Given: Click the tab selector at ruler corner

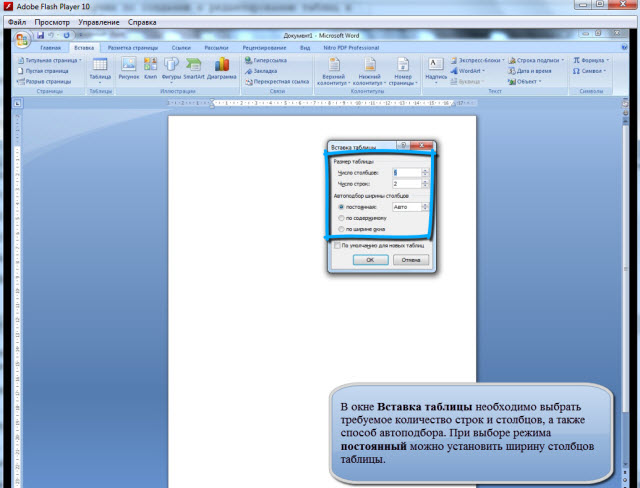Looking at the screenshot, I should [18, 104].
